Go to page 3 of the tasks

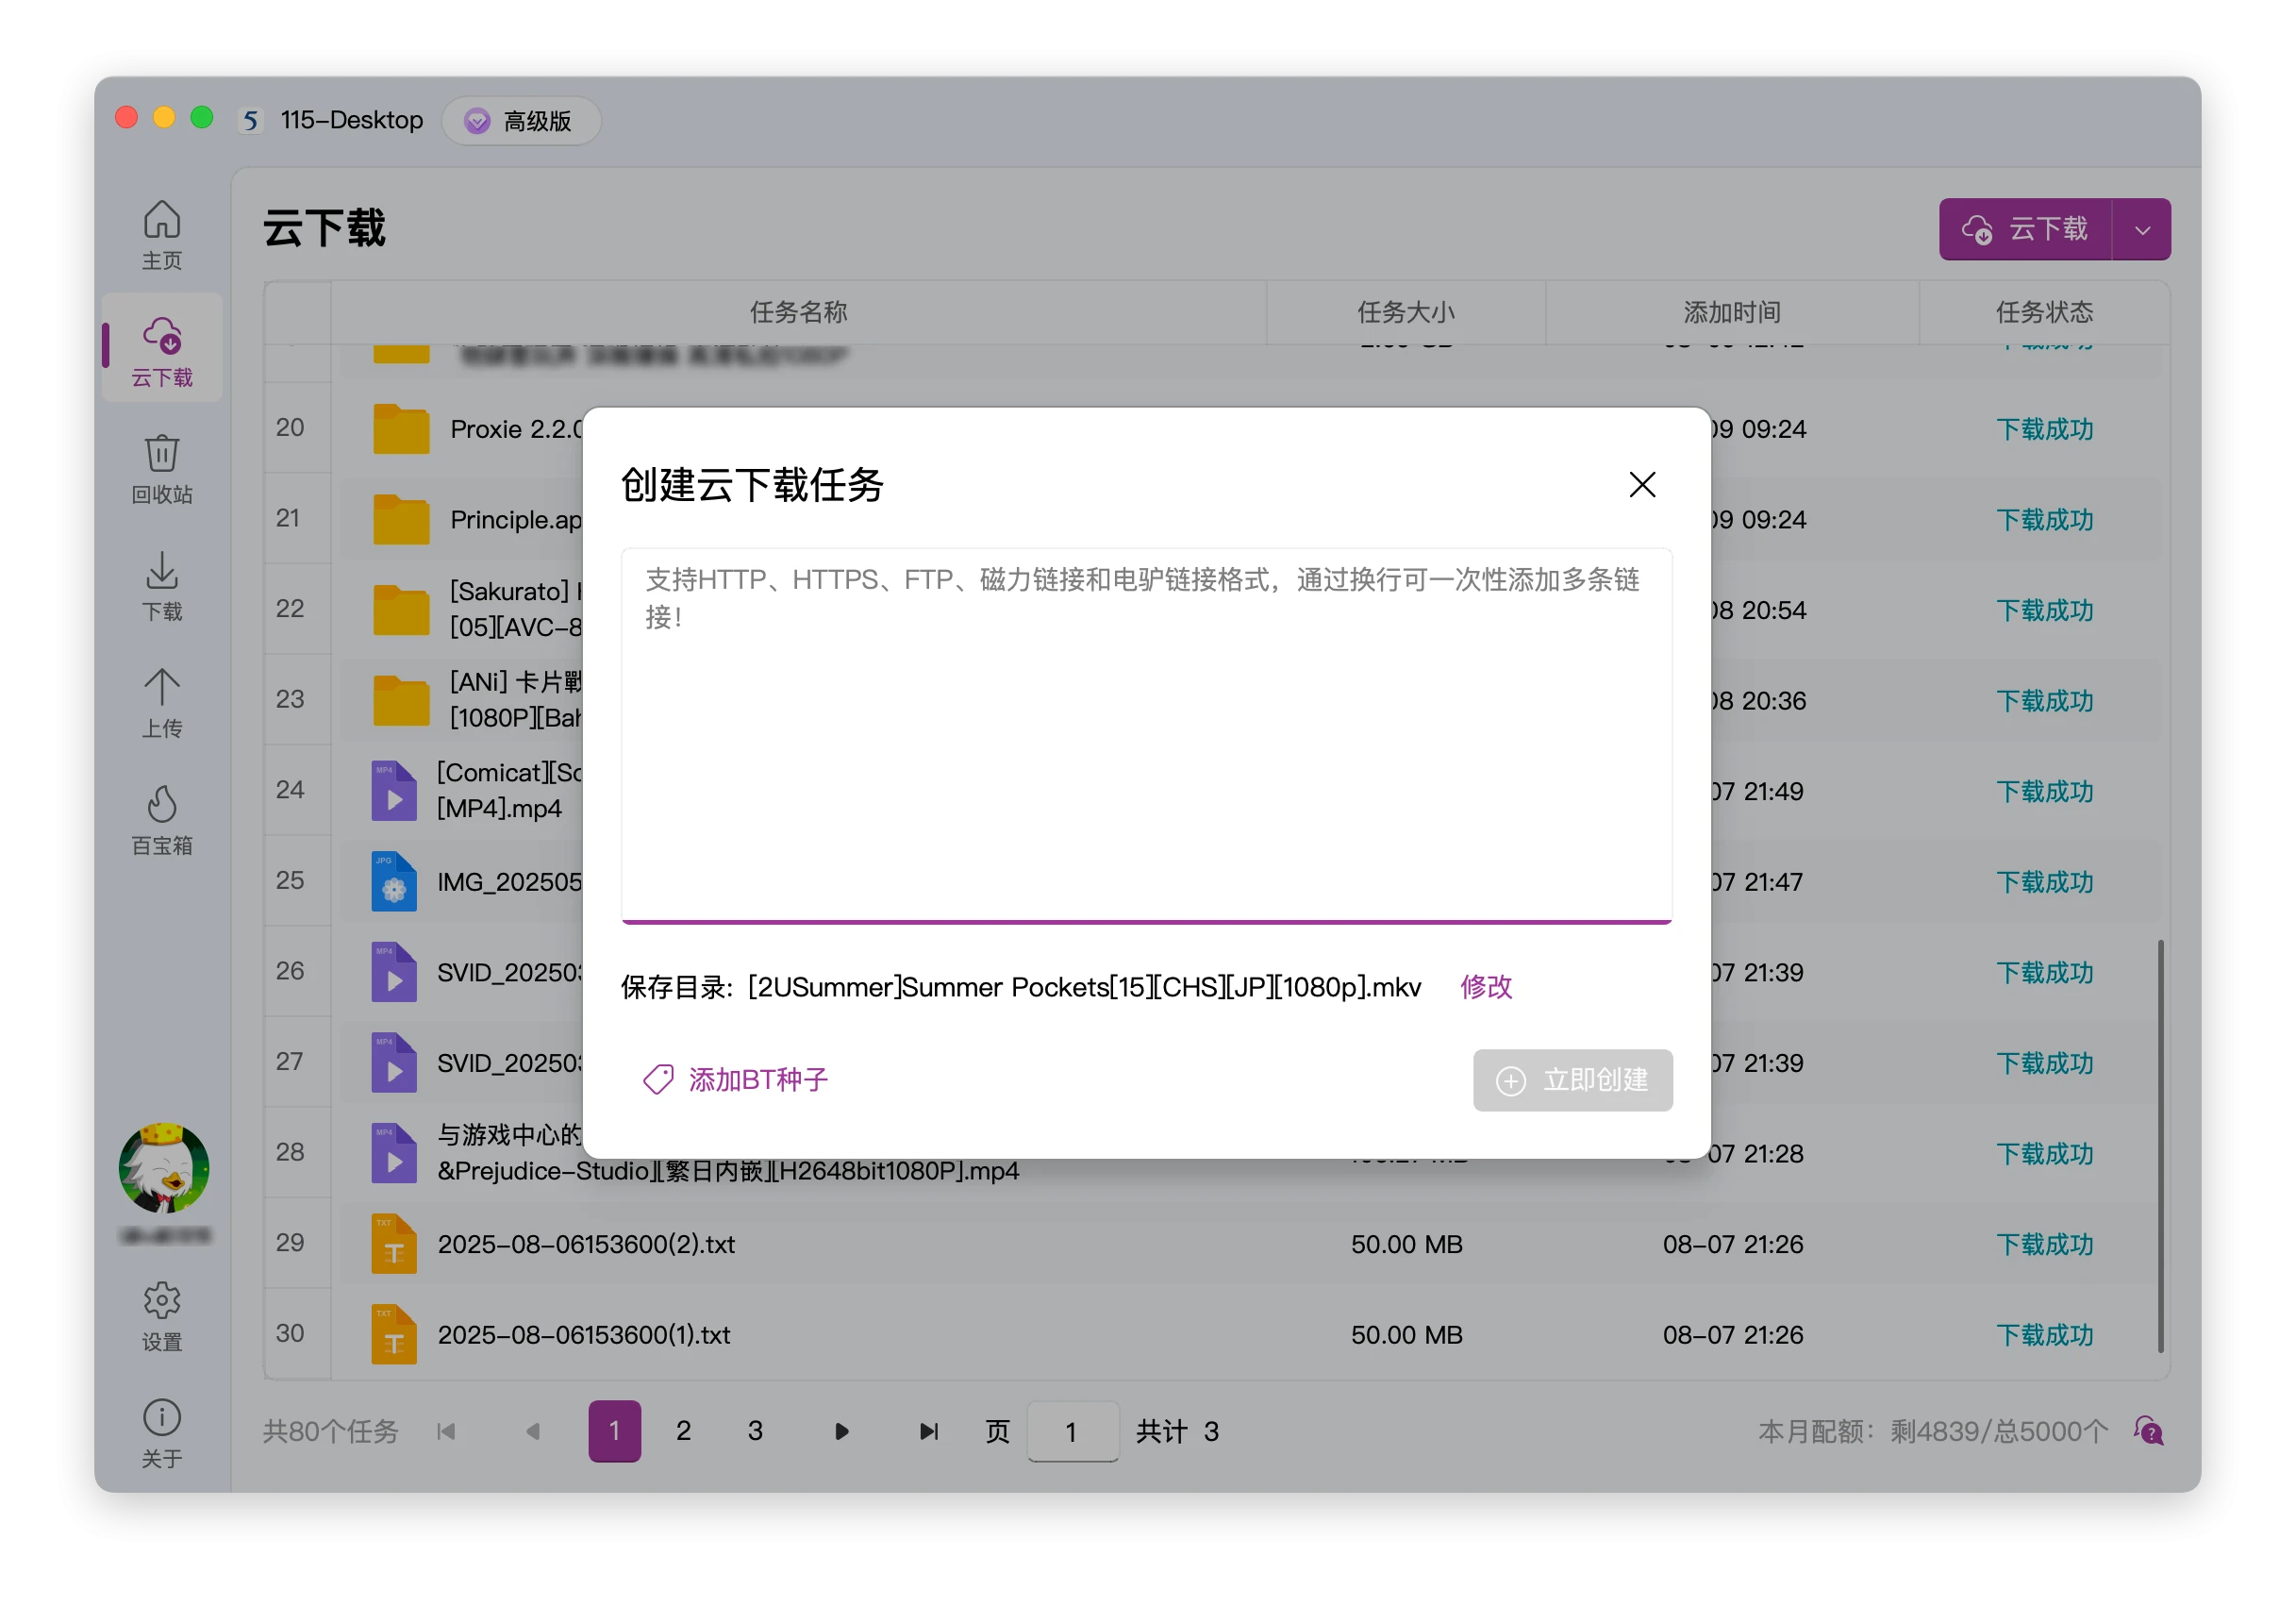coord(755,1431)
